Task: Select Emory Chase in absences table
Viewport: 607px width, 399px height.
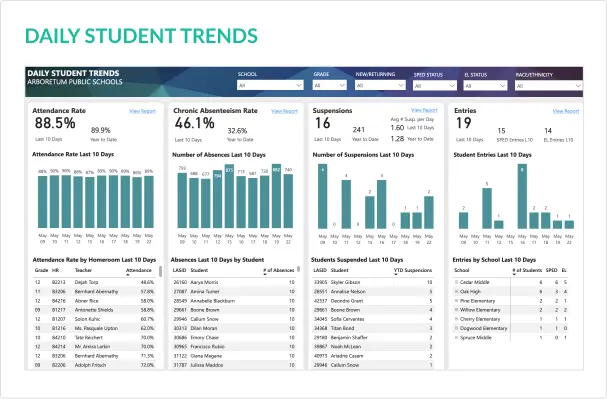Action: point(233,337)
